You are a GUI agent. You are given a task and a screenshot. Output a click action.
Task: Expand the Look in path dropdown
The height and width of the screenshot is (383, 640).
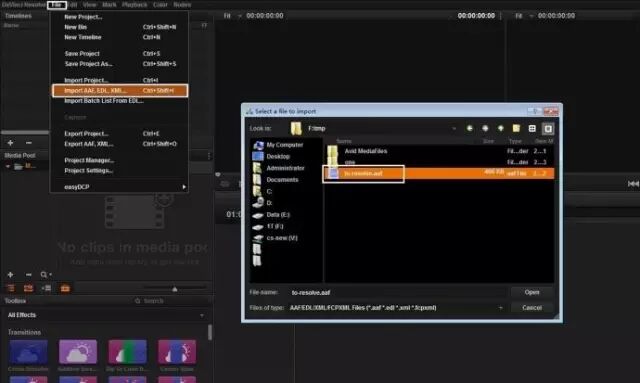pos(454,129)
